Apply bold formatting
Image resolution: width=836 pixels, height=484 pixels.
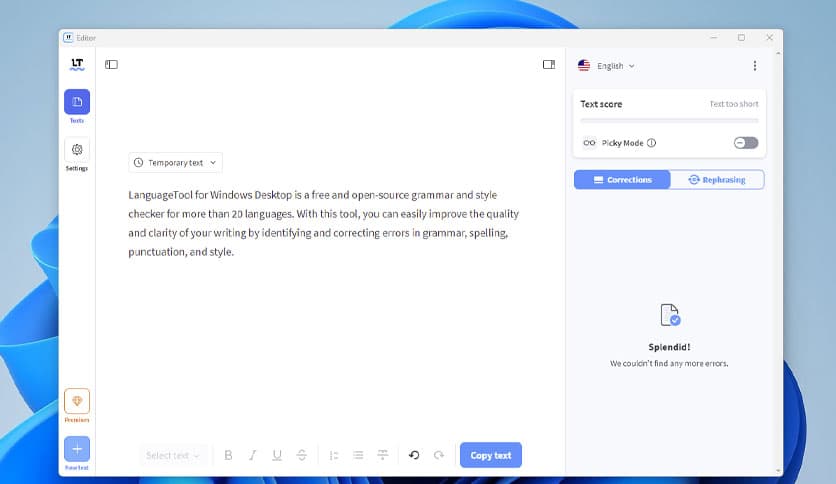click(228, 455)
